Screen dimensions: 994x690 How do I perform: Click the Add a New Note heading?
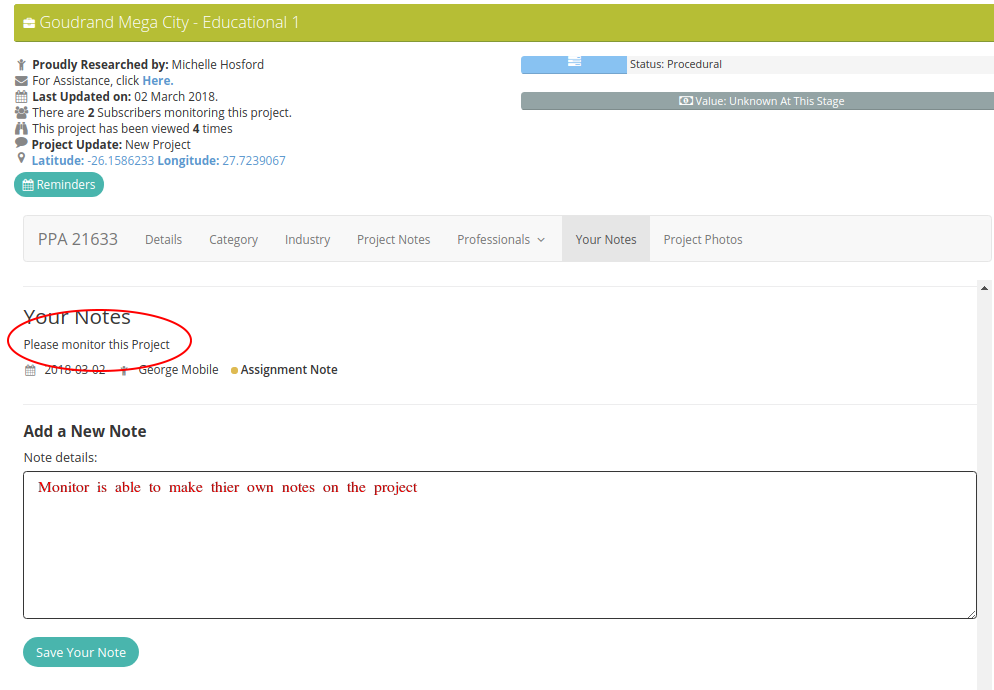click(x=85, y=431)
